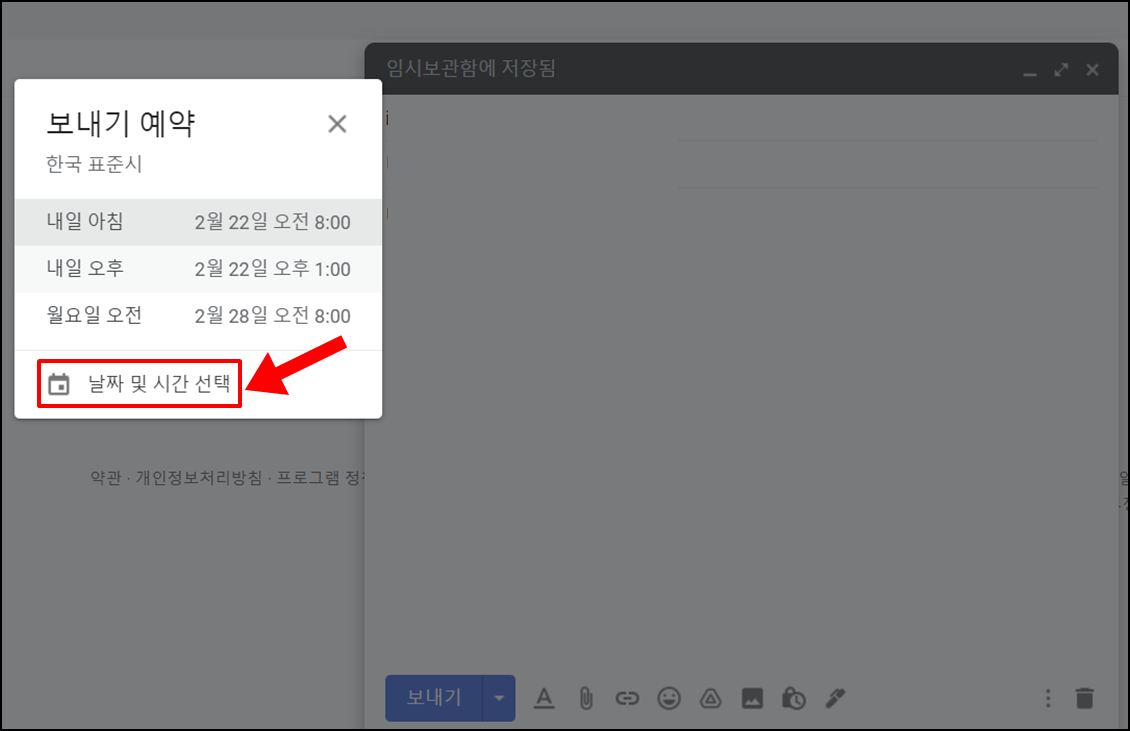Viewport: 1130px width, 731px height.
Task: Insert a signature using the pen icon
Action: coord(835,698)
